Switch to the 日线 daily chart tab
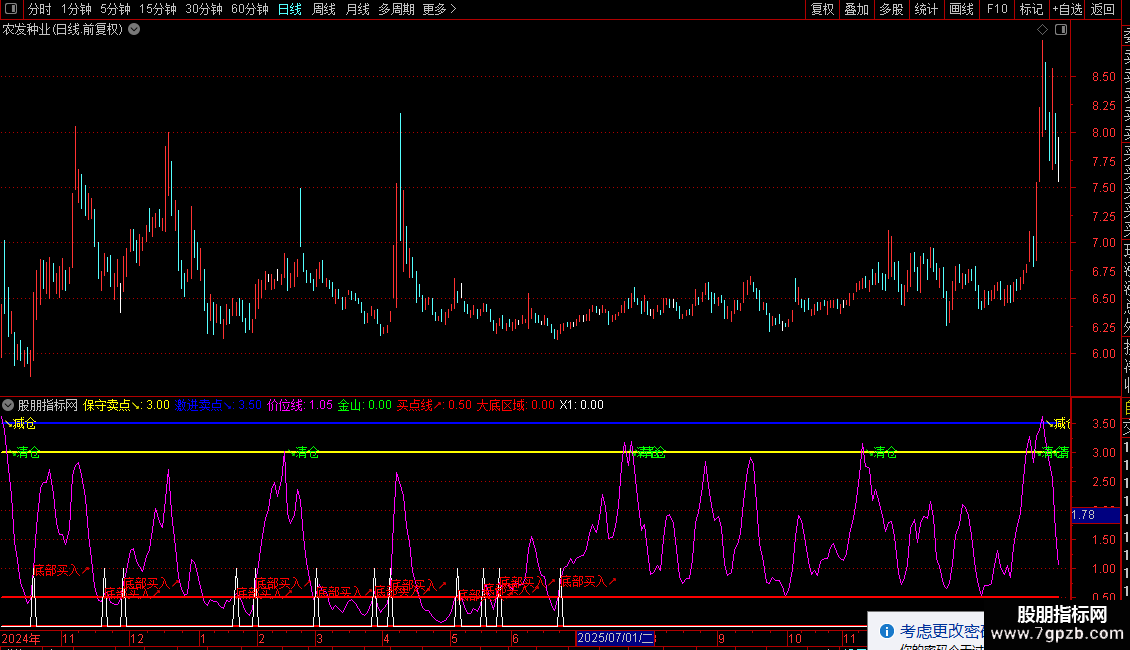This screenshot has width=1130, height=650. pos(290,9)
